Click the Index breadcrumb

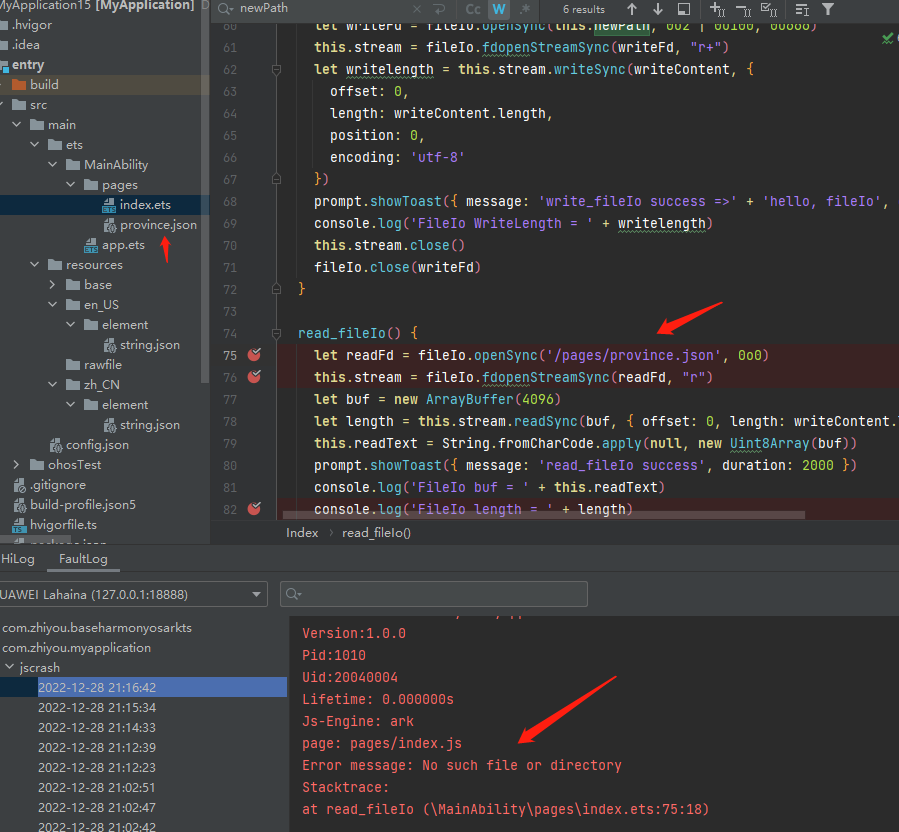pyautogui.click(x=302, y=533)
